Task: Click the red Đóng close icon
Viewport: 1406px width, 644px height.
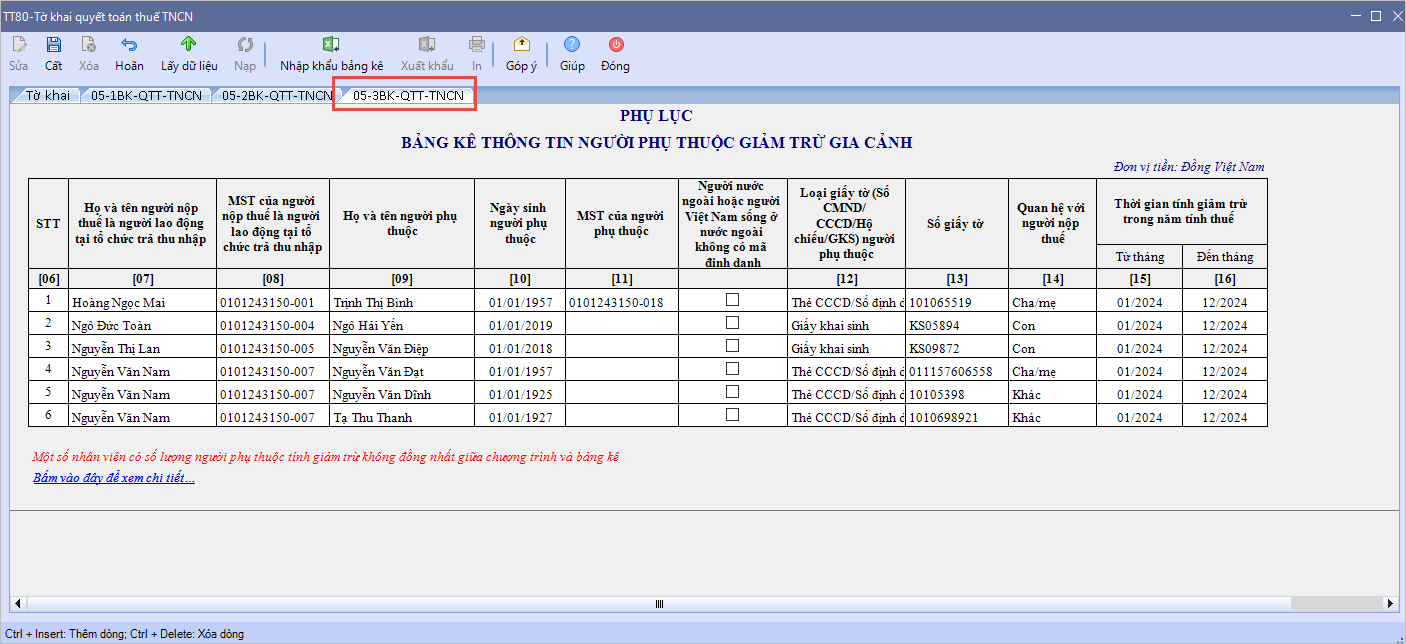Action: pyautogui.click(x=616, y=45)
